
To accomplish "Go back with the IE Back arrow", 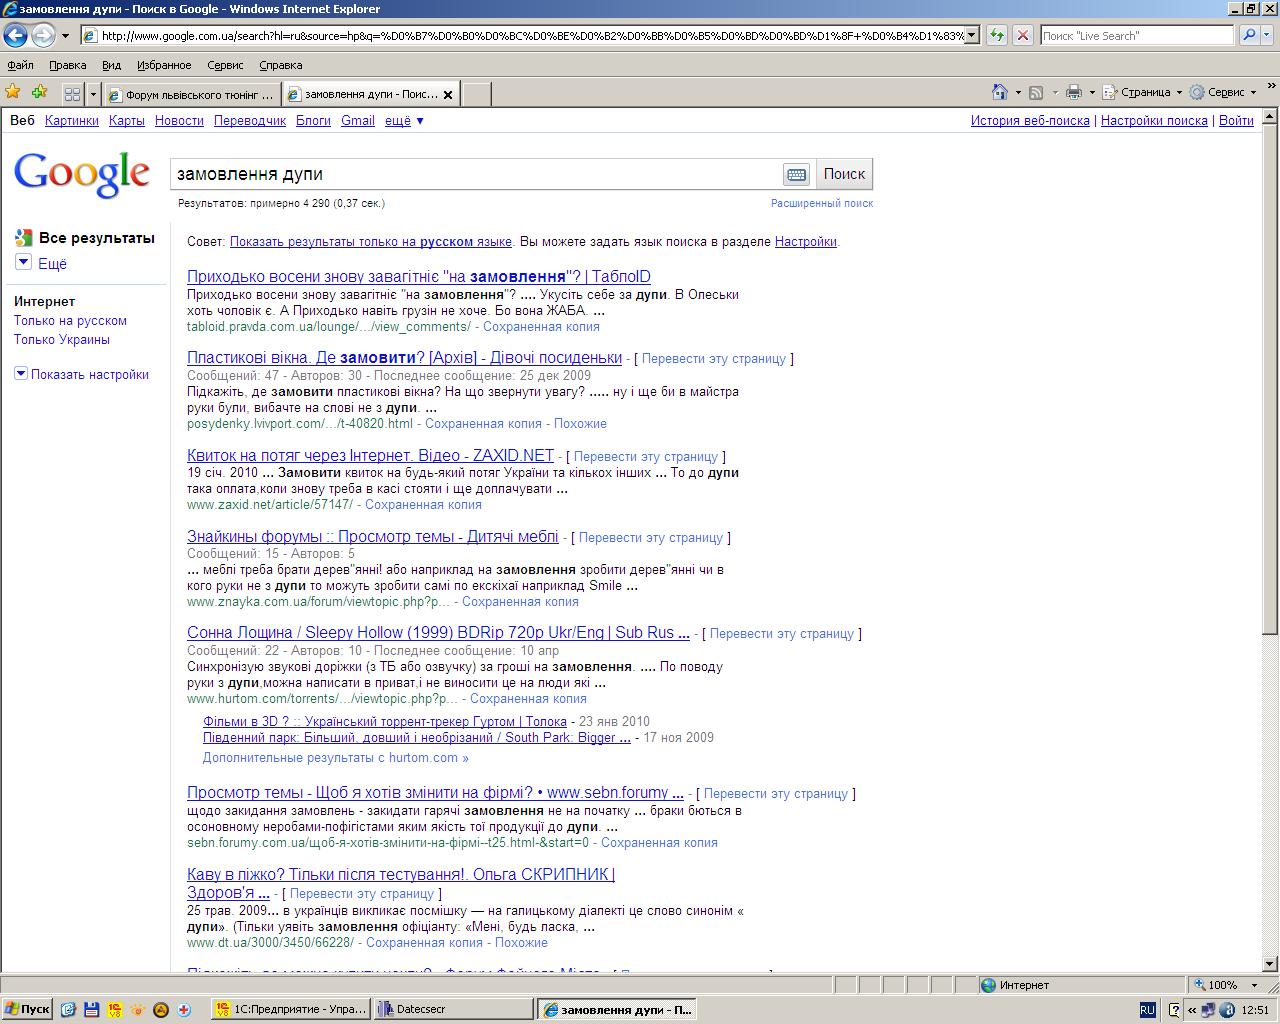I will click(x=15, y=35).
